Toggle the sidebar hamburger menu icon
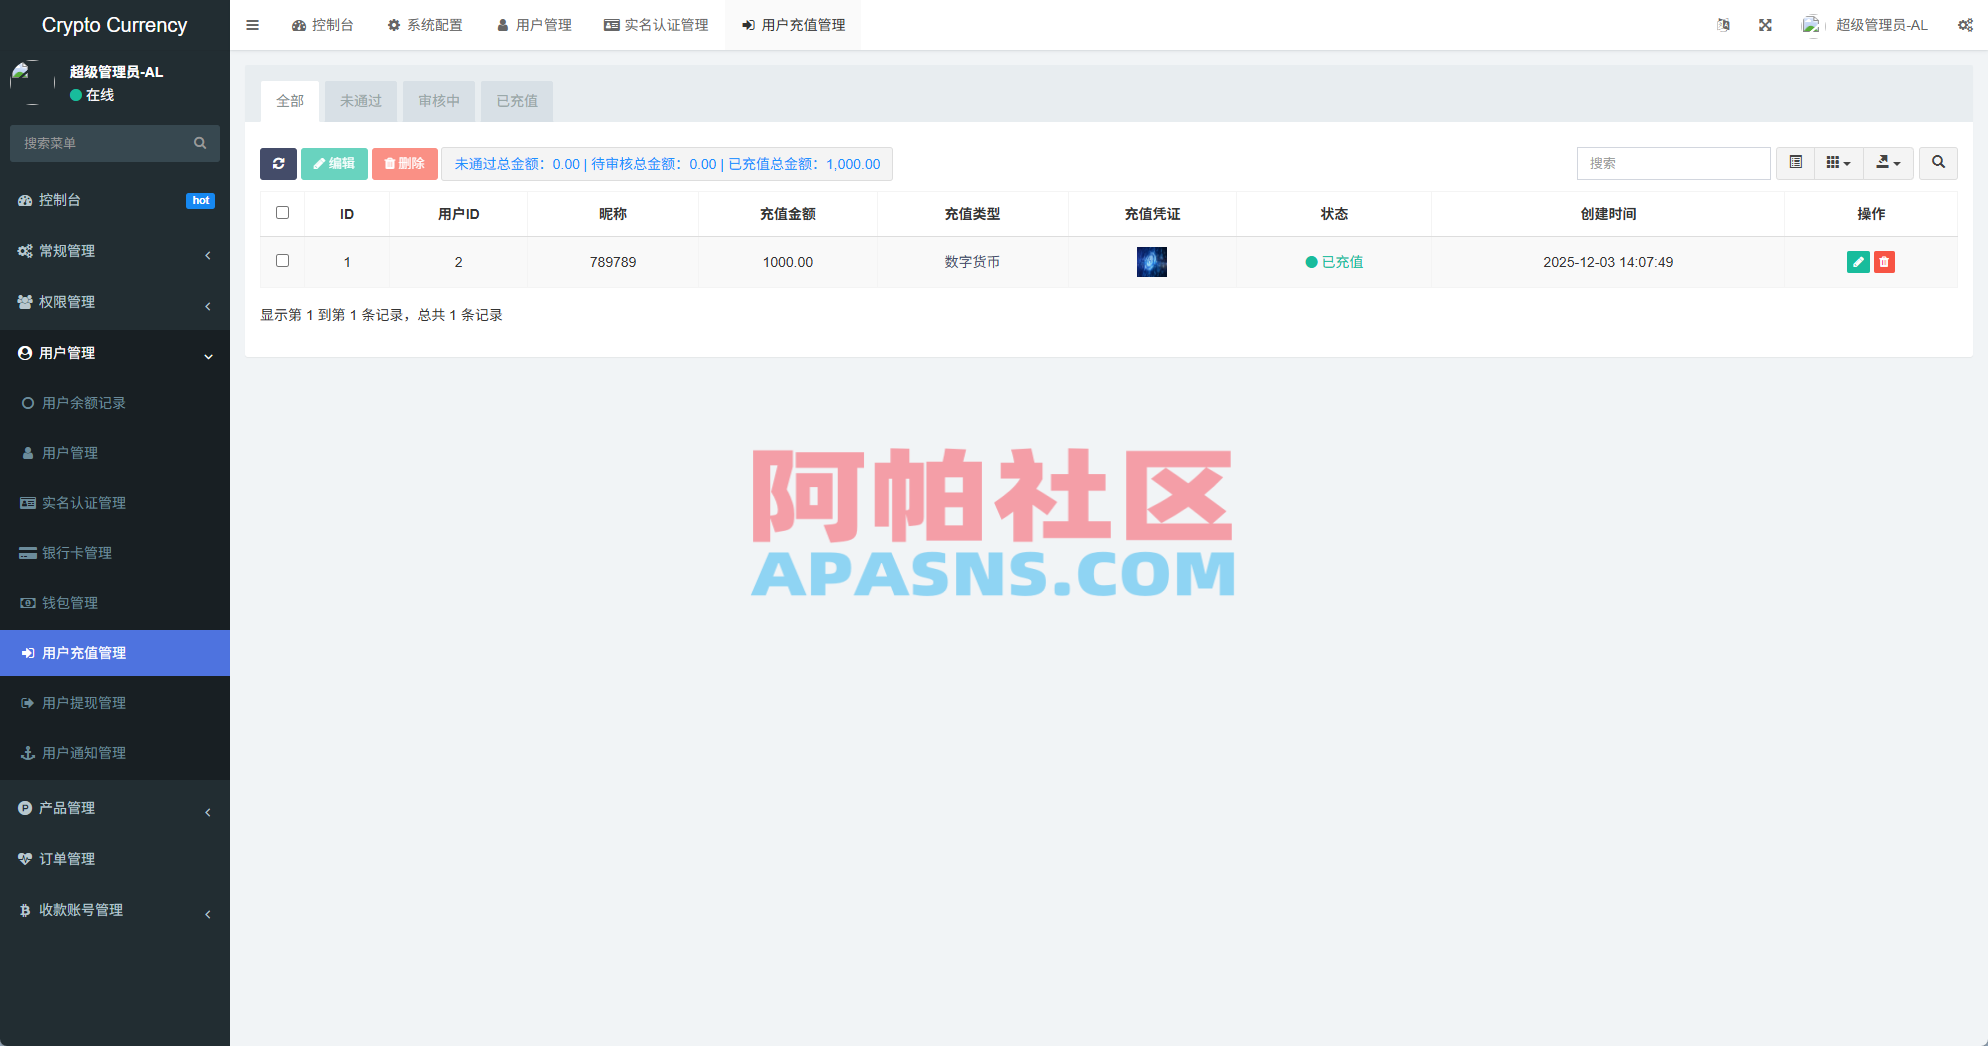1988x1046 pixels. pyautogui.click(x=252, y=25)
